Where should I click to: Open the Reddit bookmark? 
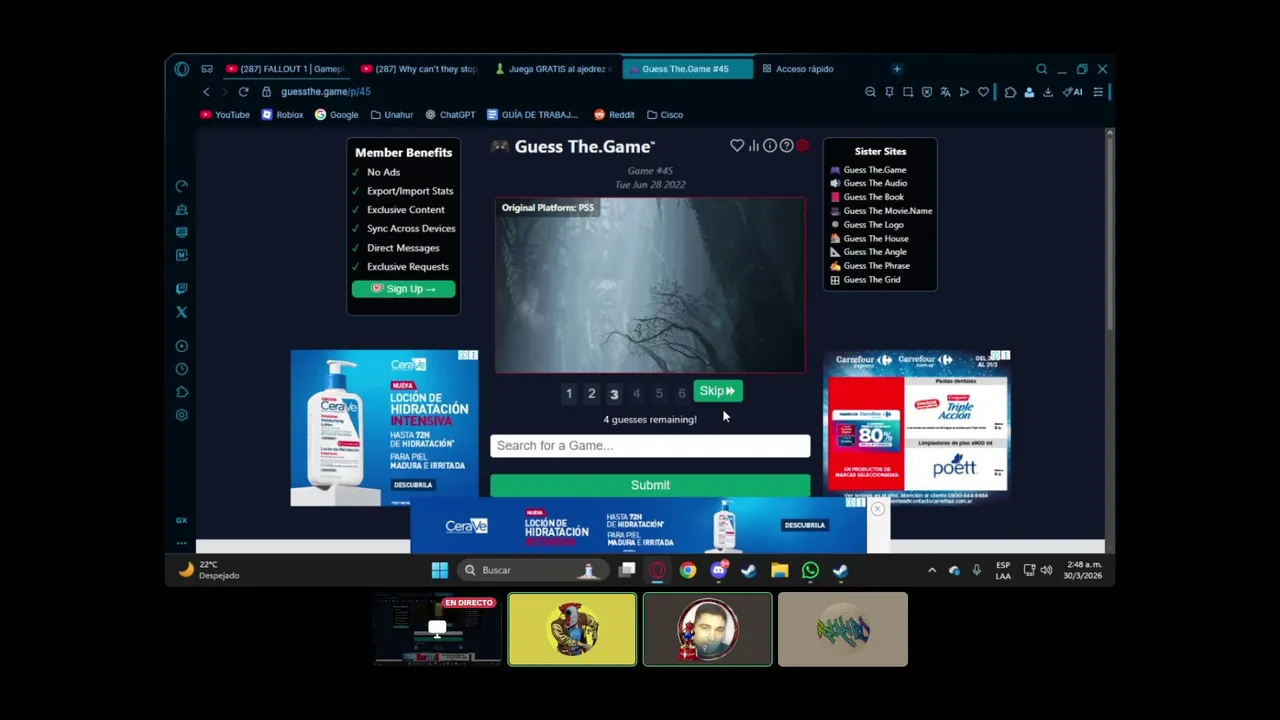[x=614, y=115]
